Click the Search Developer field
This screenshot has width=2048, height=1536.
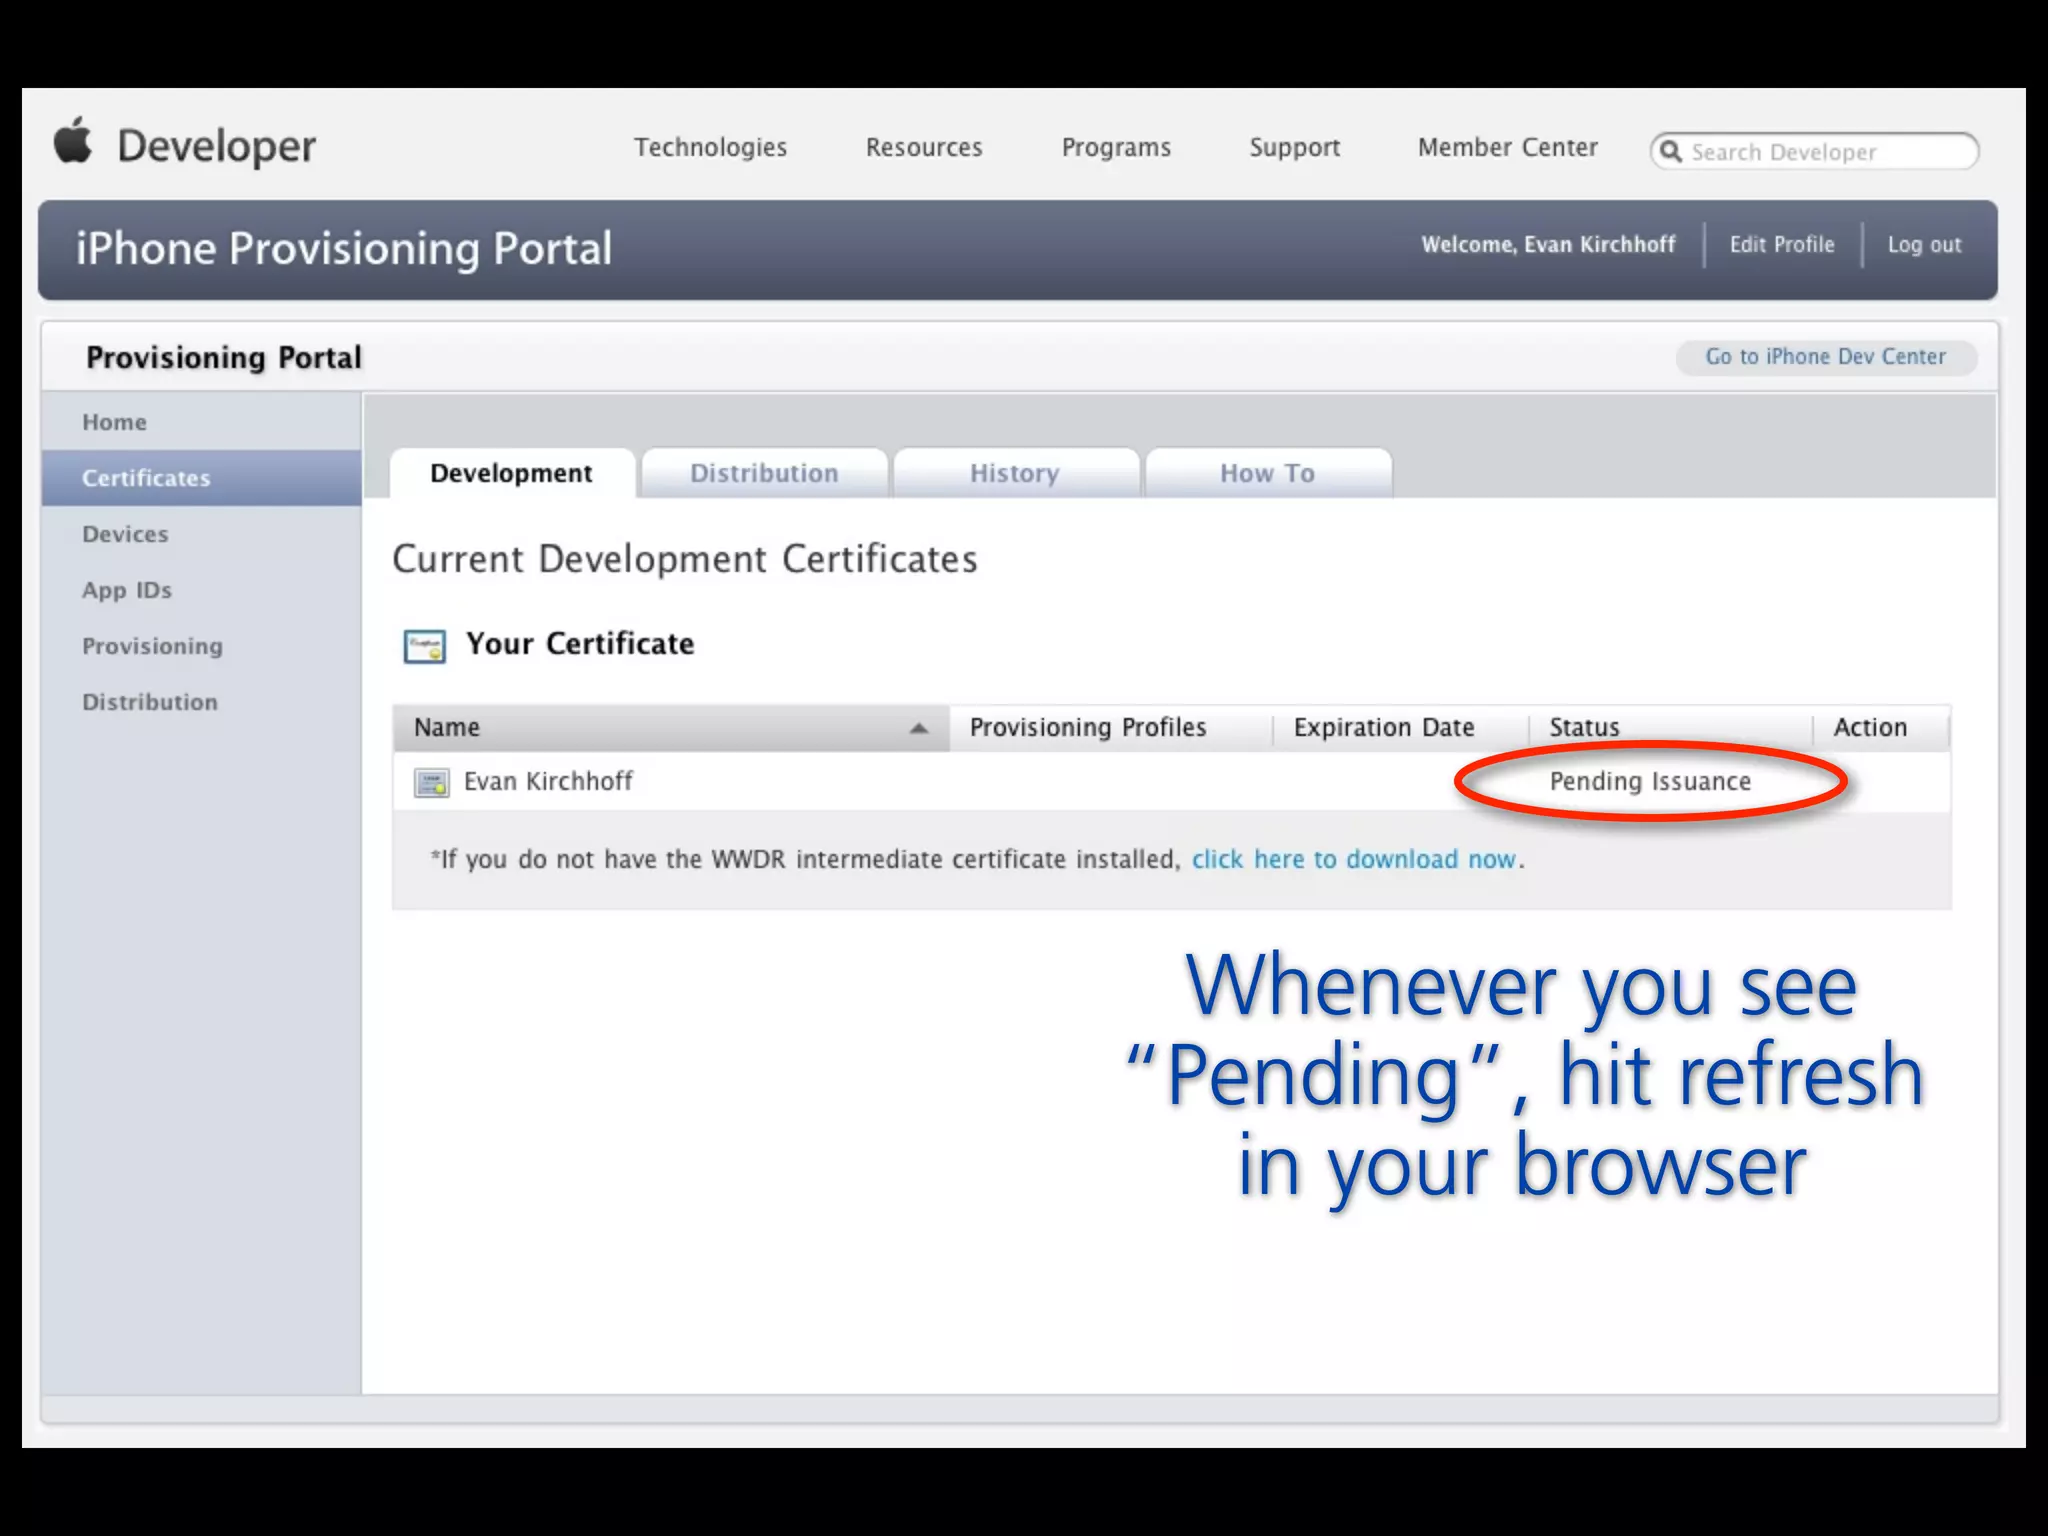[1814, 152]
